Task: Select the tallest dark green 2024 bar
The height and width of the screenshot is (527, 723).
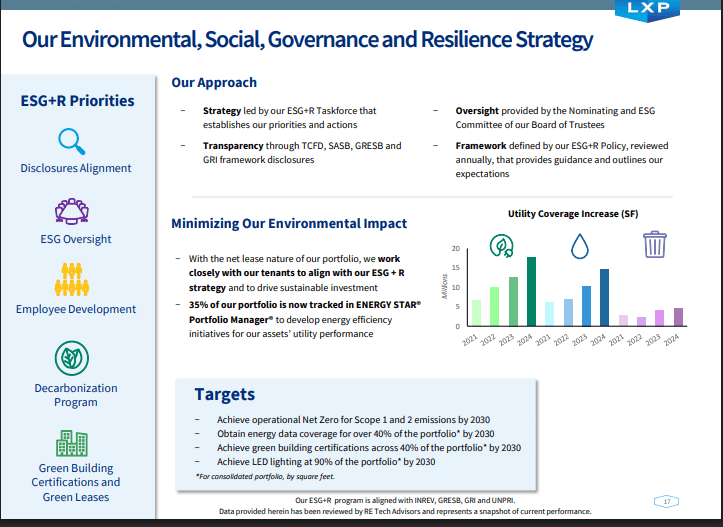Action: point(532,292)
